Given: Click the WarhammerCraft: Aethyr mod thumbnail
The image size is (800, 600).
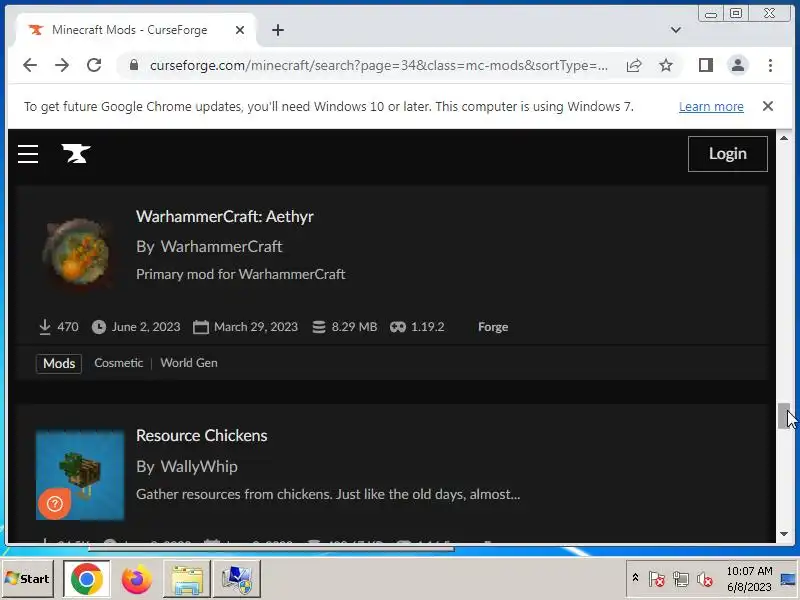Looking at the screenshot, I should coord(78,255).
